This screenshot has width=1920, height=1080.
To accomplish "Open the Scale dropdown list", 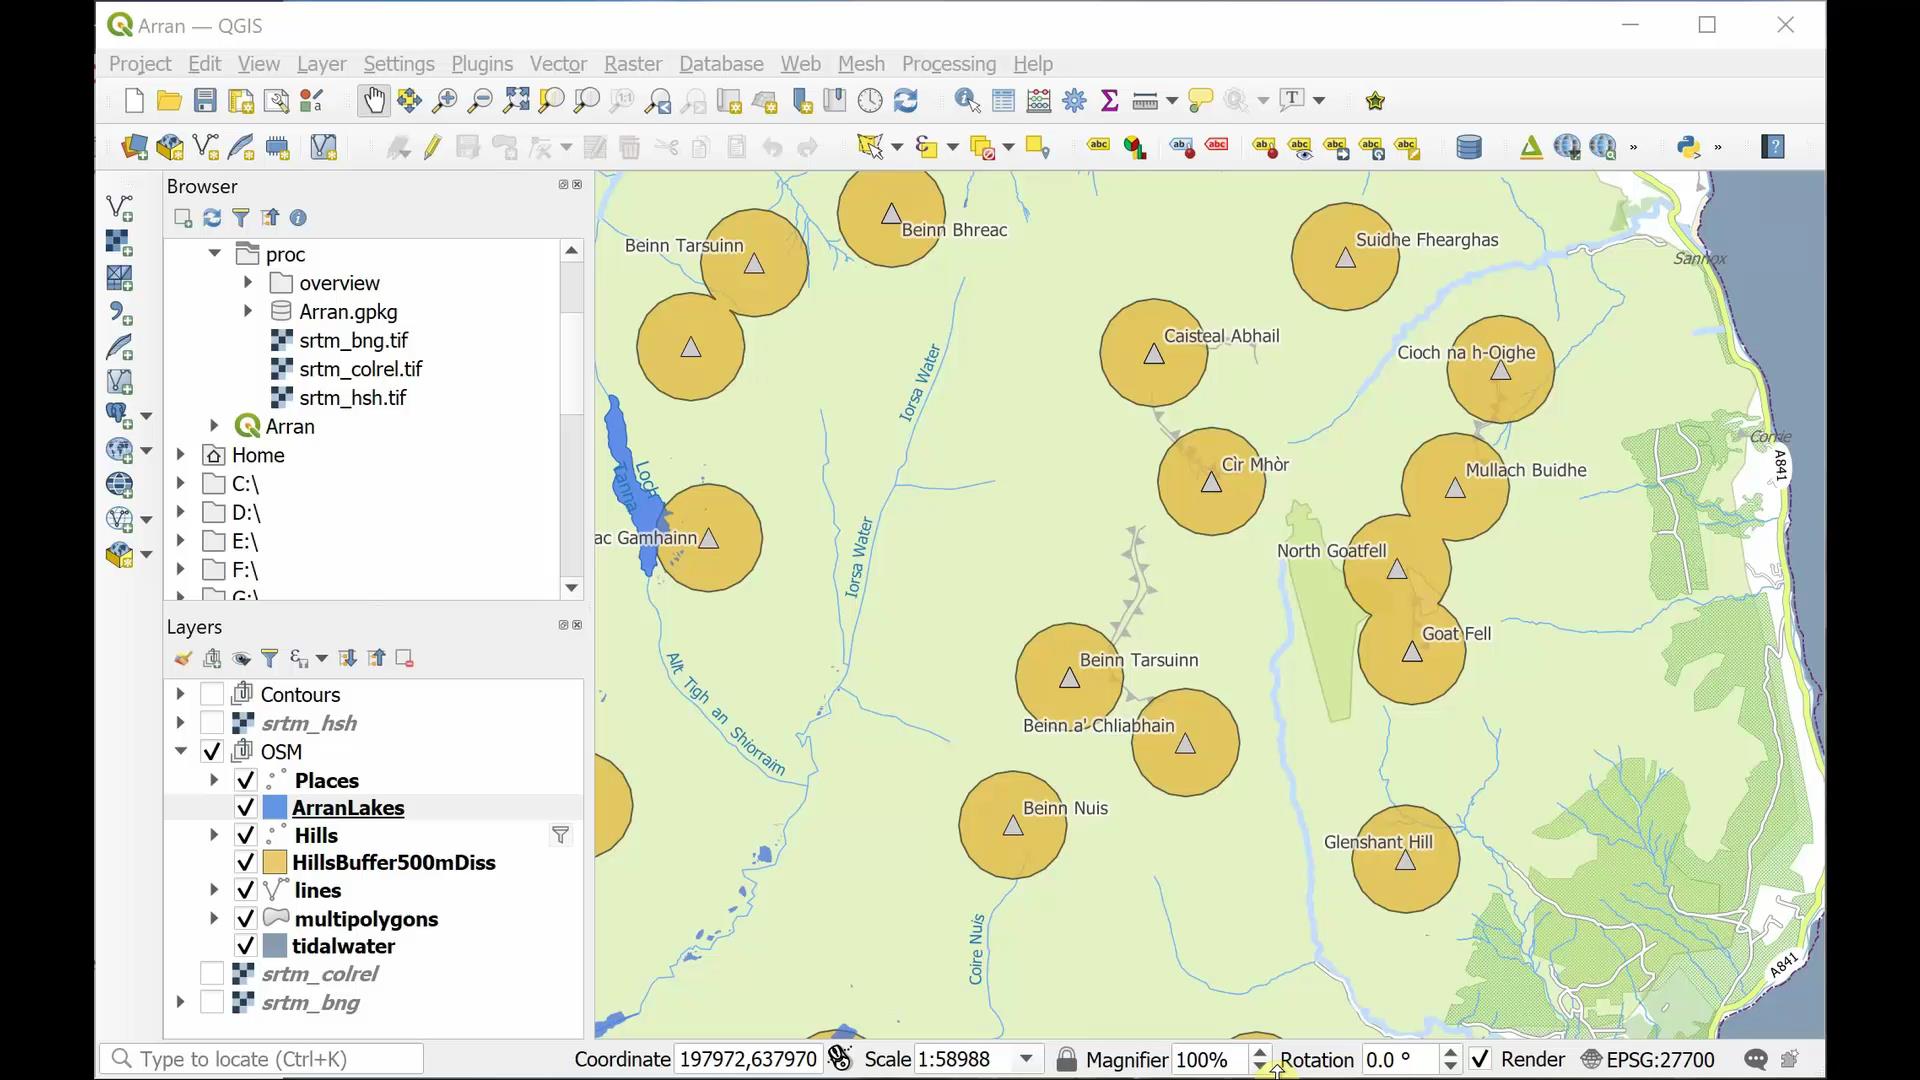I will coord(1026,1059).
